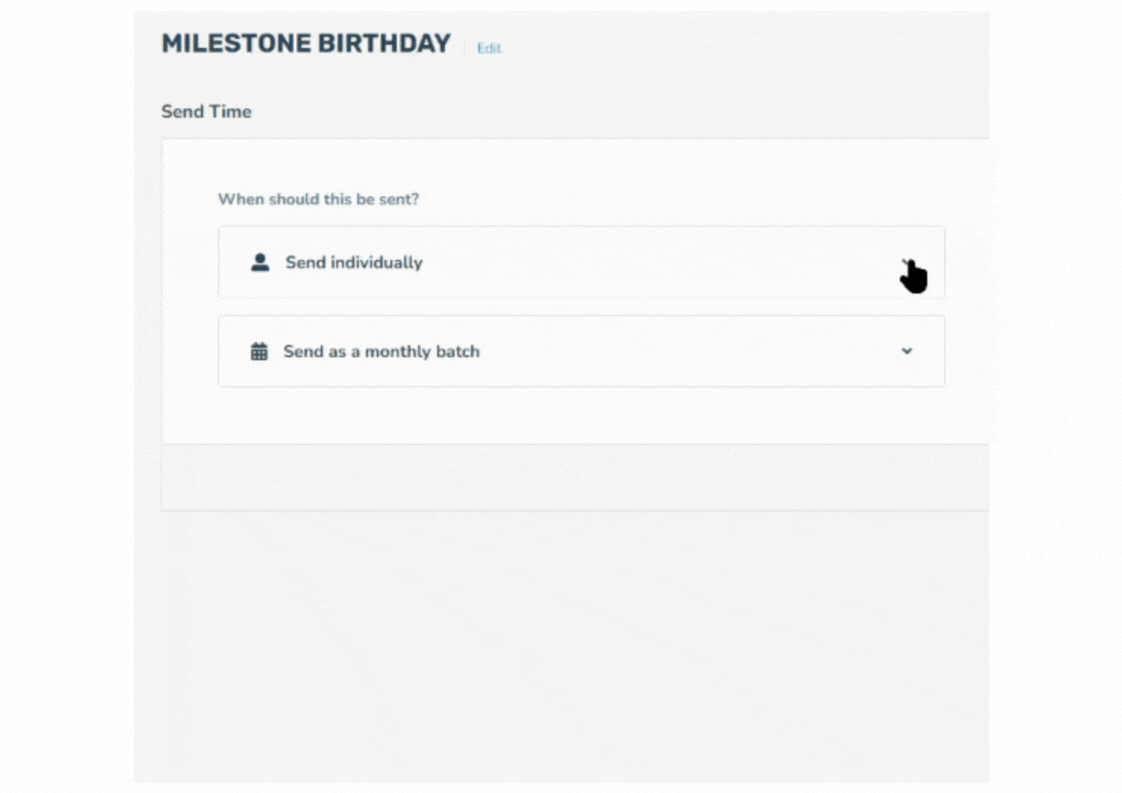The image size is (1122, 793).
Task: Click the word 'MILESTONE' in the page title
Action: coord(235,44)
